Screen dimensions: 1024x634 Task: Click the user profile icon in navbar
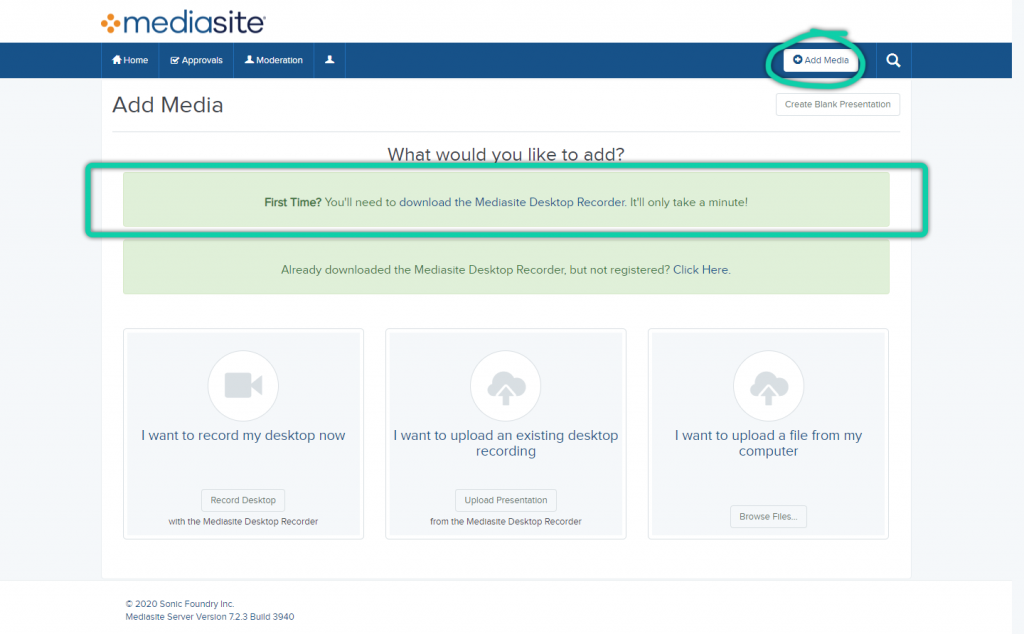[x=329, y=60]
